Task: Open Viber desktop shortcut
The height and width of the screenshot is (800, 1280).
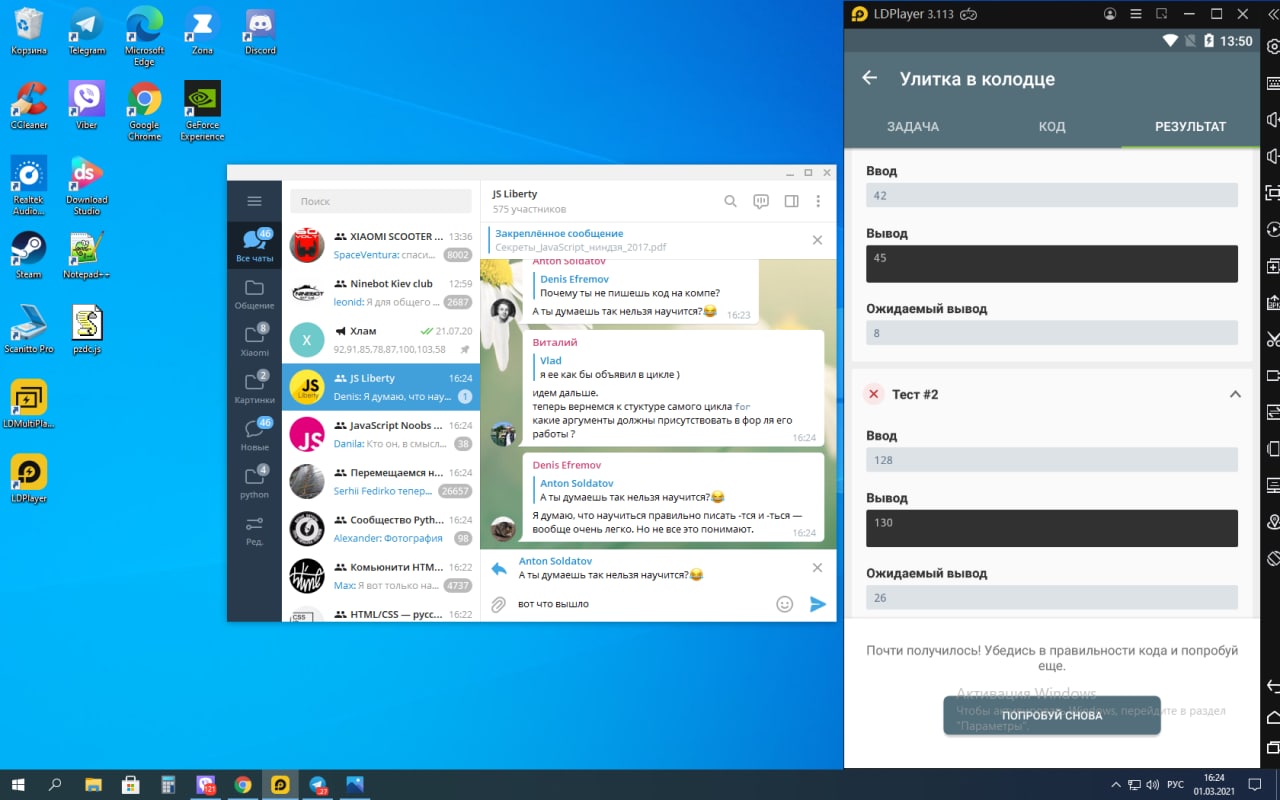Action: tap(87, 106)
